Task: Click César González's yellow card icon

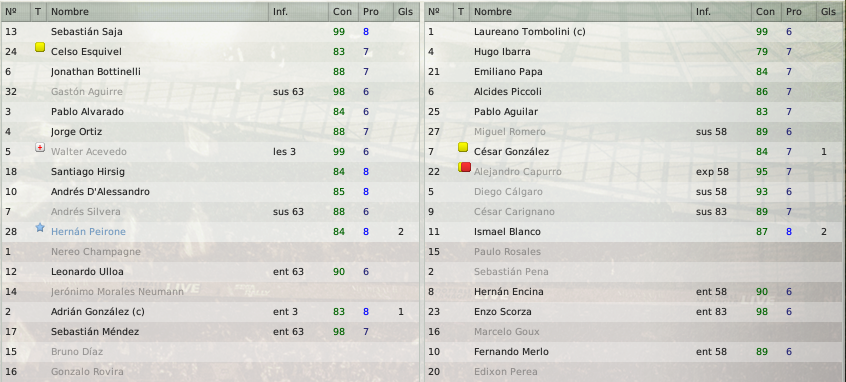Action: pyautogui.click(x=463, y=147)
